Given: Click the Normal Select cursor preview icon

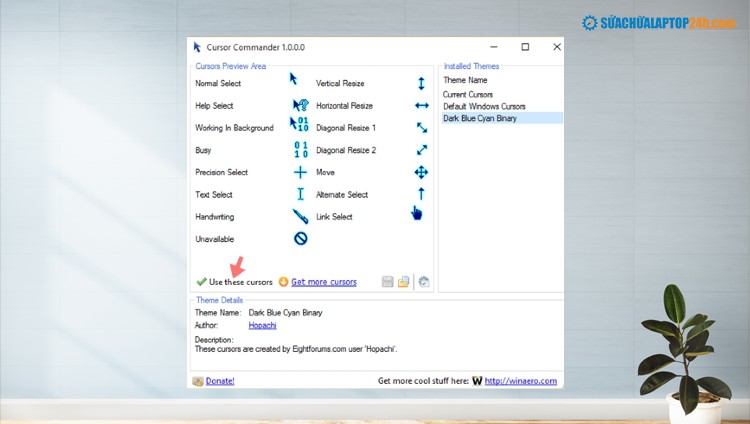Looking at the screenshot, I should pos(293,78).
